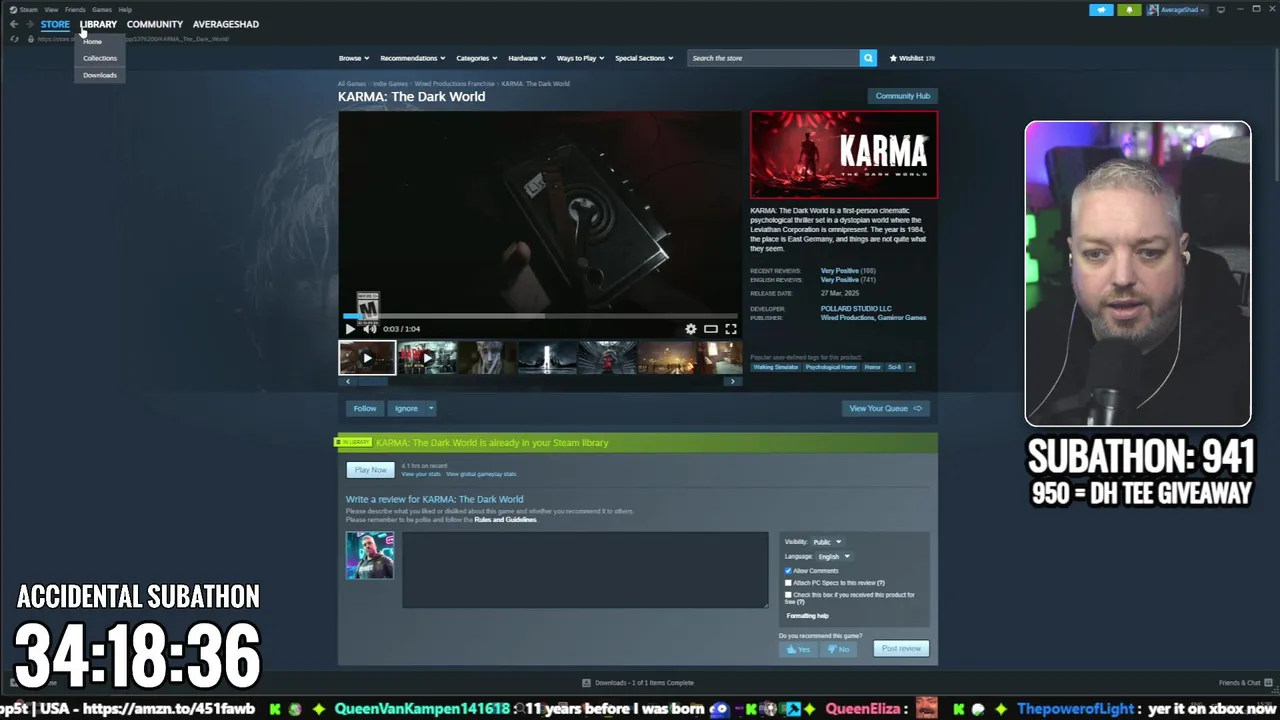This screenshot has height=720, width=1280.
Task: Open the POLLARD STUDIO LLC developer link
Action: coord(856,309)
